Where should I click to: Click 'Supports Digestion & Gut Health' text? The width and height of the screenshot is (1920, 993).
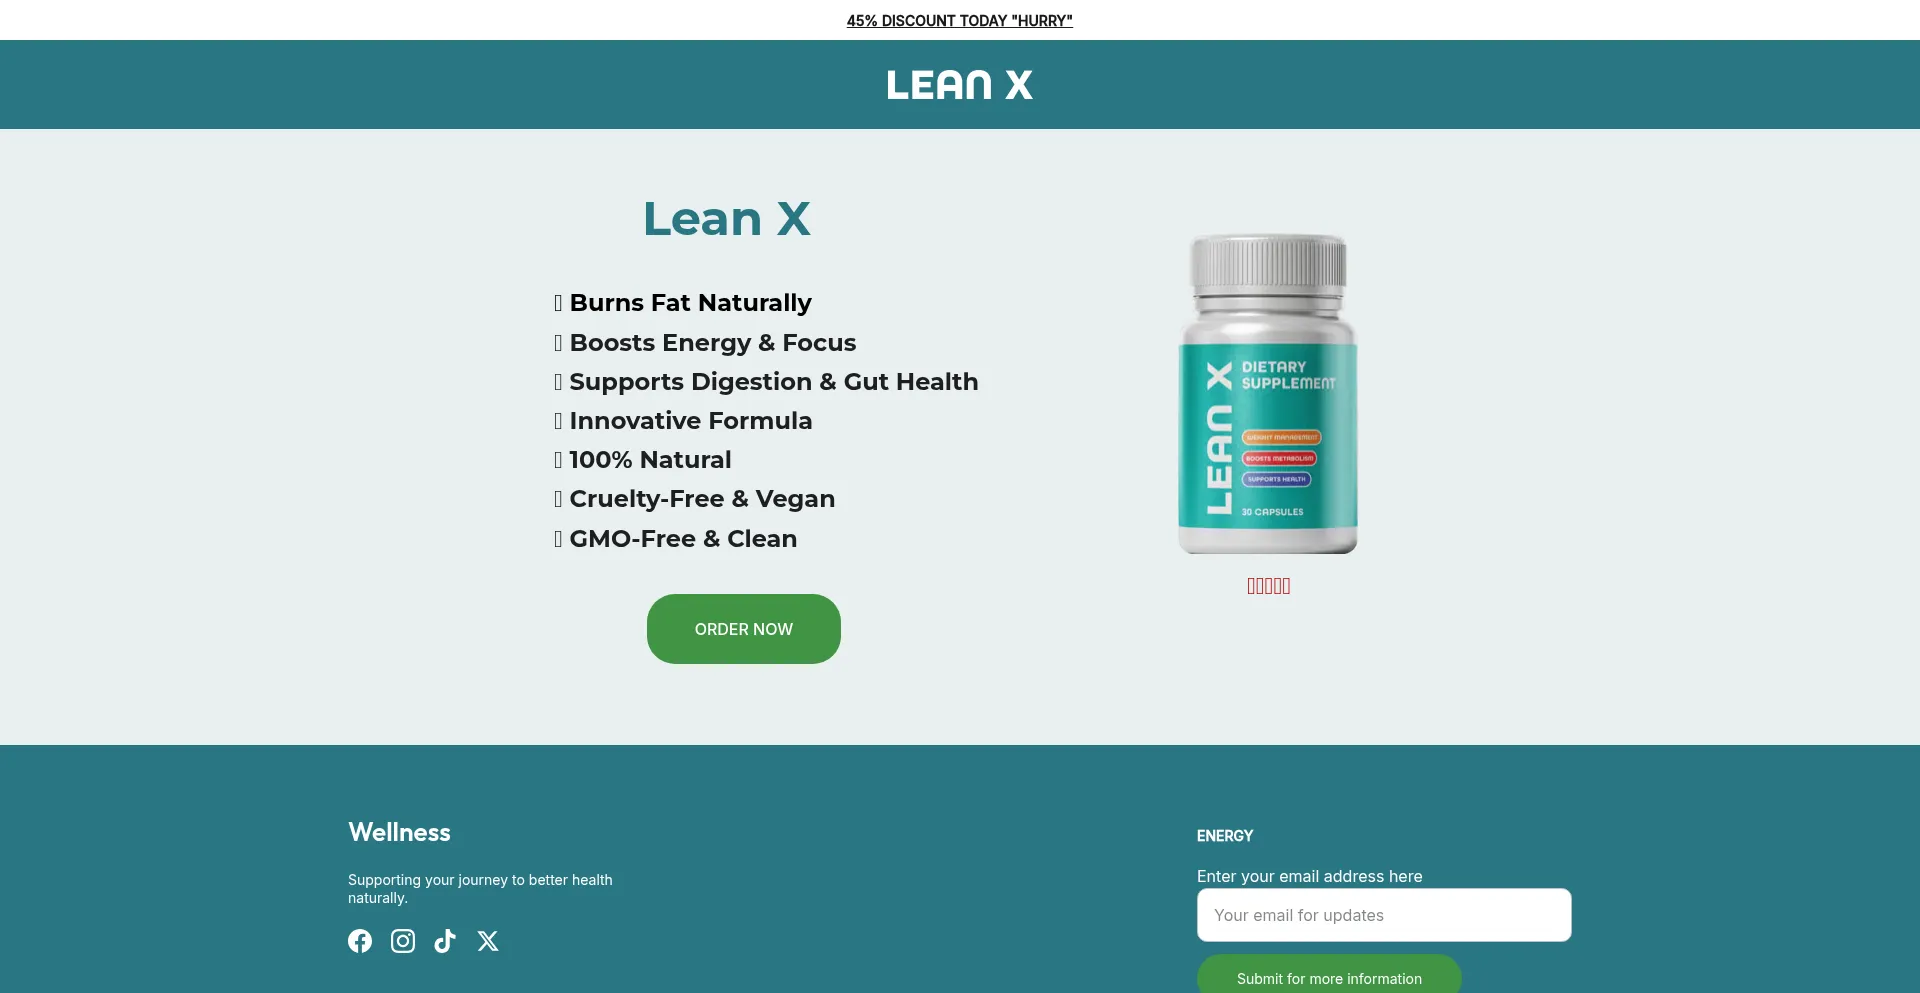pyautogui.click(x=774, y=382)
